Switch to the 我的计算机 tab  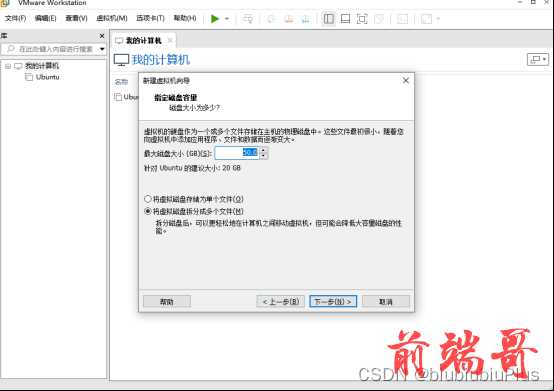click(x=143, y=41)
